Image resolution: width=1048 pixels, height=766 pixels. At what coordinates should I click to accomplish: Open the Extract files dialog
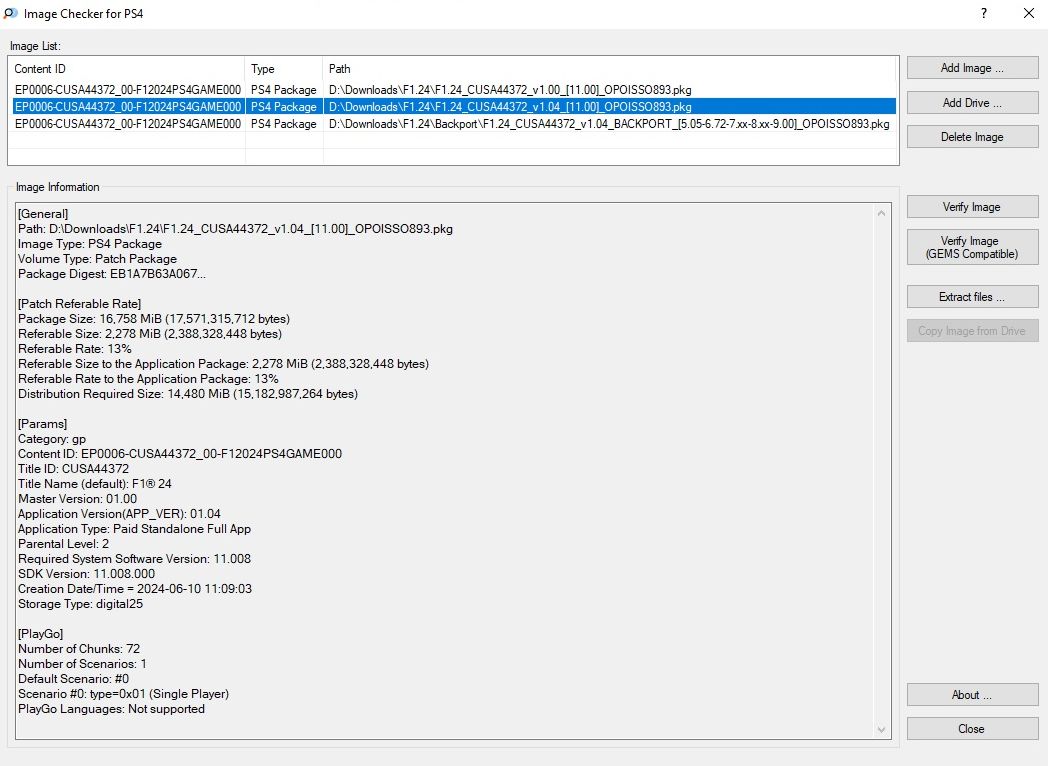(x=972, y=297)
